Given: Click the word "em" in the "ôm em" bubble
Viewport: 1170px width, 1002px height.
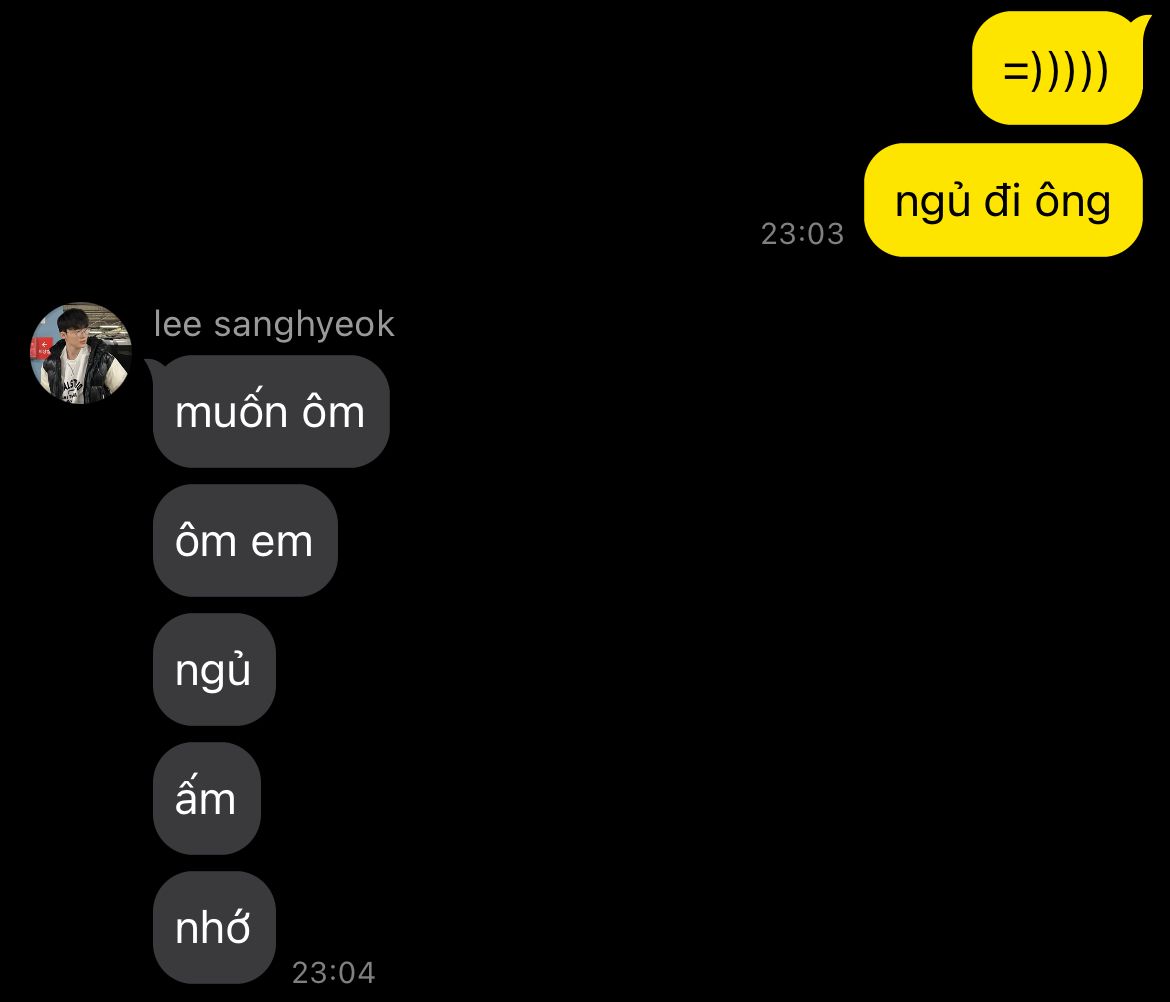Looking at the screenshot, I should [282, 542].
